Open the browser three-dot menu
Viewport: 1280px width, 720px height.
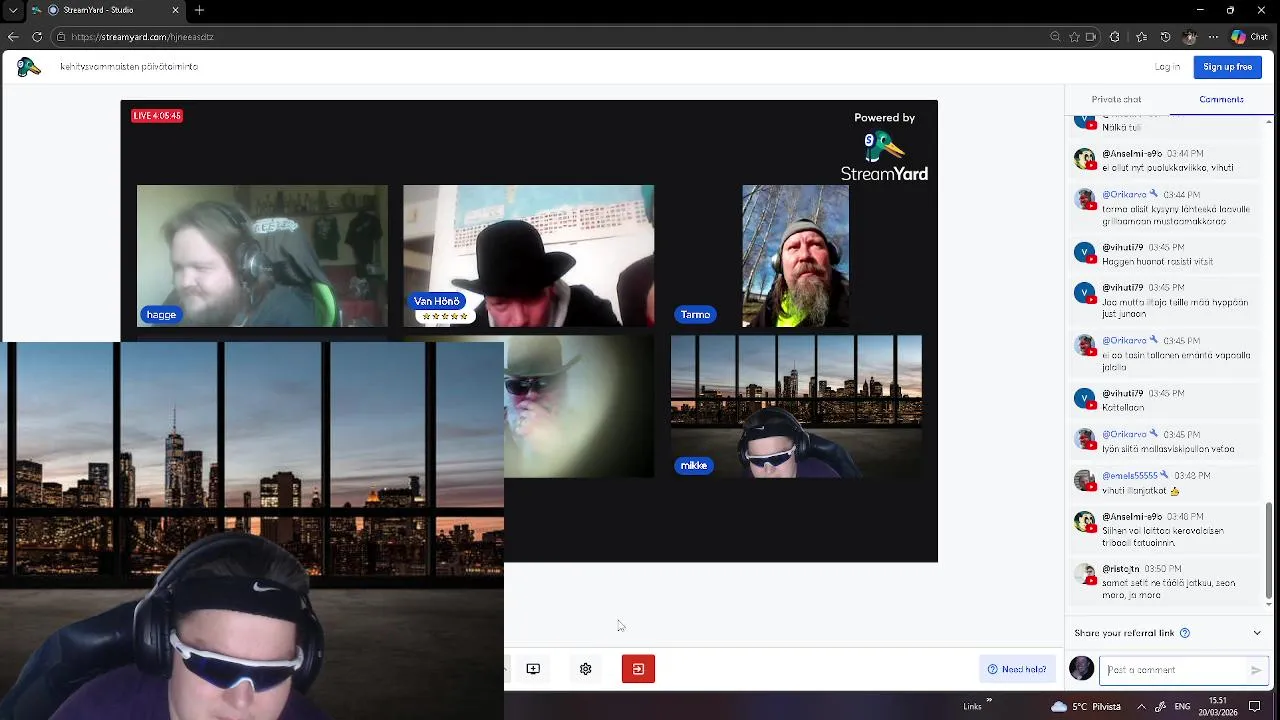pyautogui.click(x=1214, y=37)
